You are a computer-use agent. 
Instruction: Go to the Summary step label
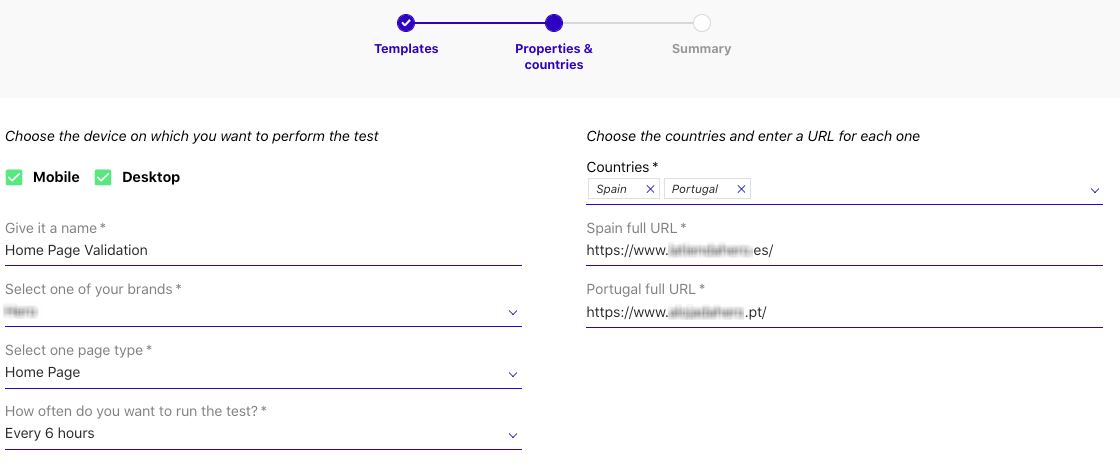click(x=701, y=49)
